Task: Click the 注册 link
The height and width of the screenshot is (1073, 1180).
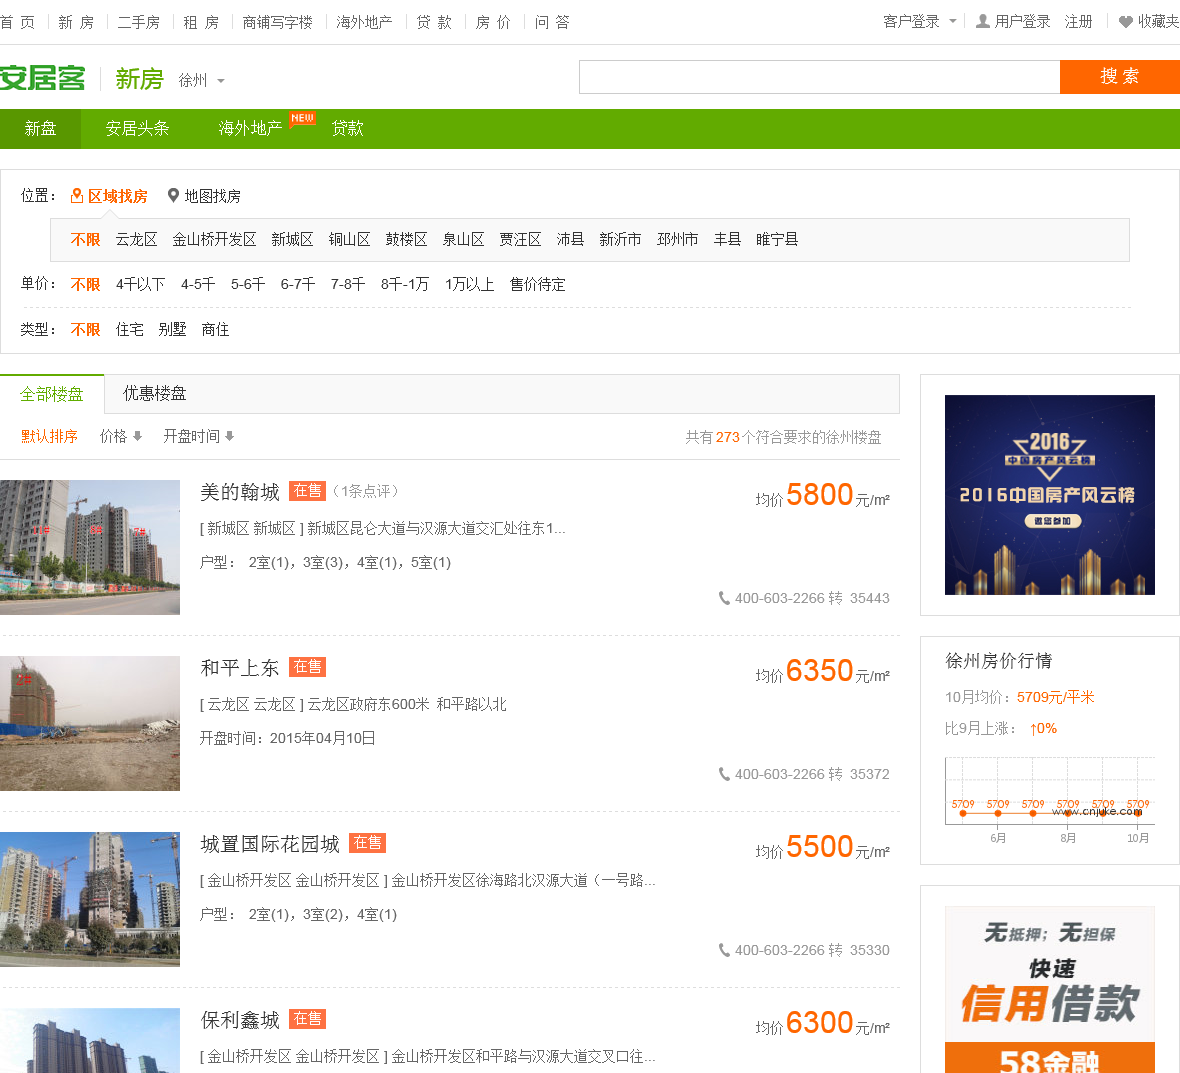Action: pos(1078,22)
